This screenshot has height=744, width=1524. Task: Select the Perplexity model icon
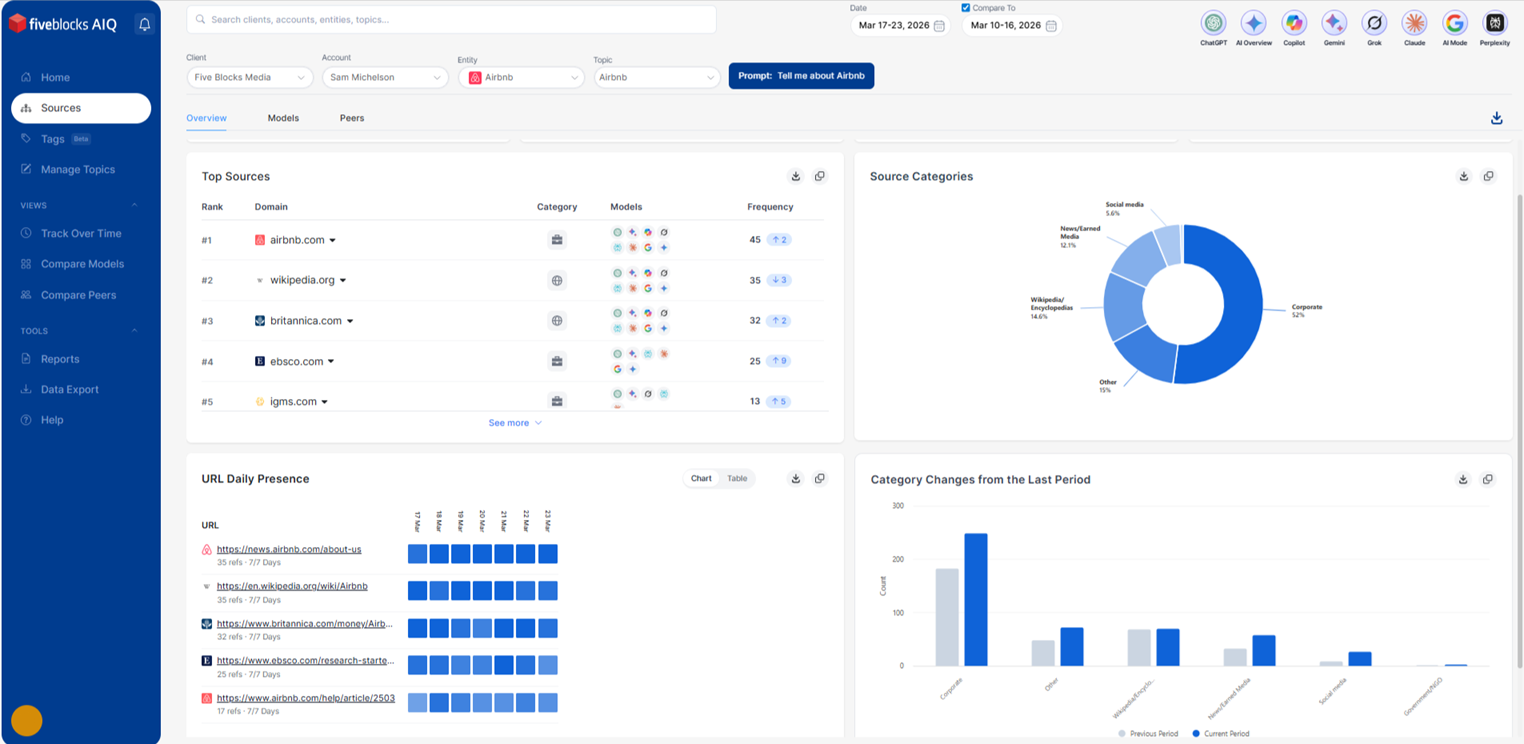point(1495,23)
